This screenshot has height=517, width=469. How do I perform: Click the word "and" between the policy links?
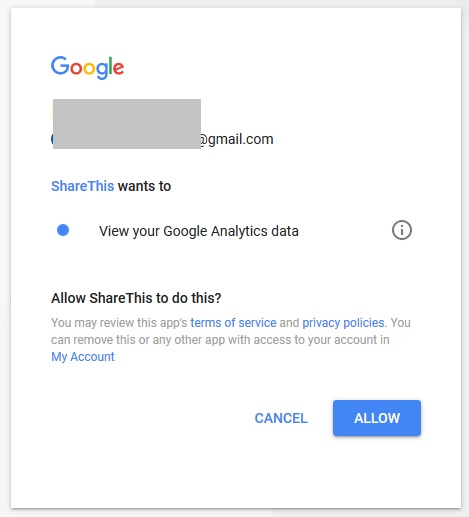coord(289,323)
